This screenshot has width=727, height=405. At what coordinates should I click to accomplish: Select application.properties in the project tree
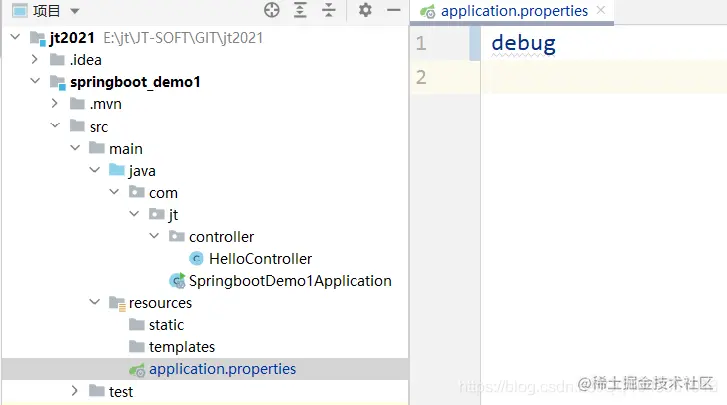222,369
